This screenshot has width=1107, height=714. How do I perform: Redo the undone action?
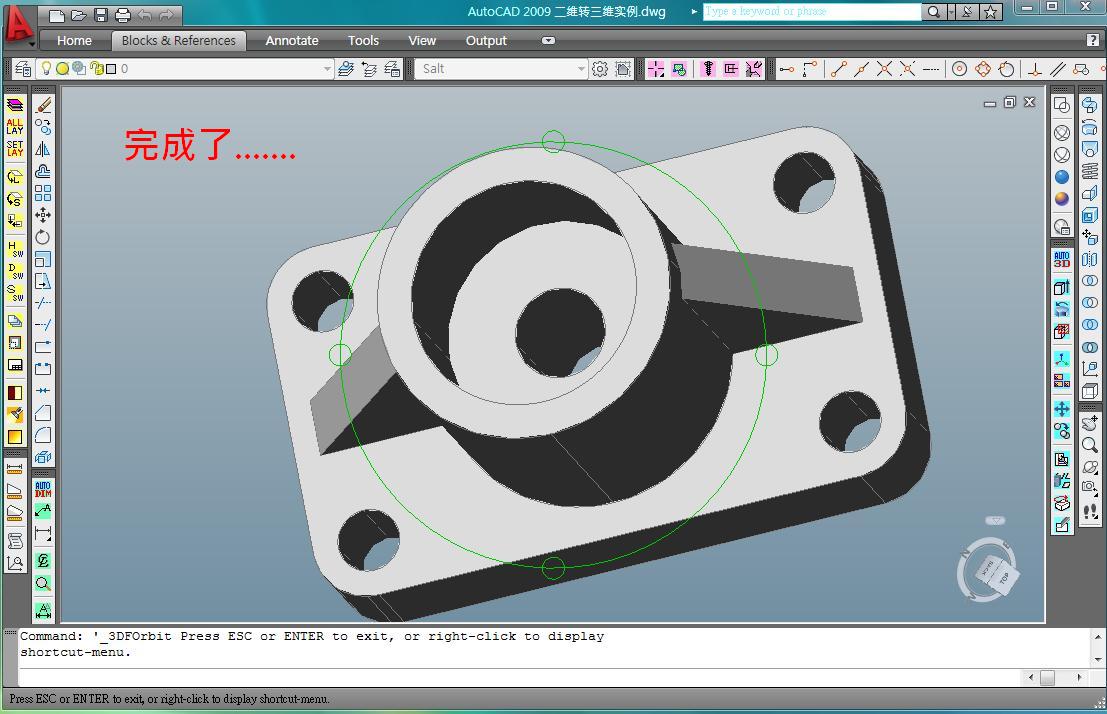pyautogui.click(x=167, y=15)
